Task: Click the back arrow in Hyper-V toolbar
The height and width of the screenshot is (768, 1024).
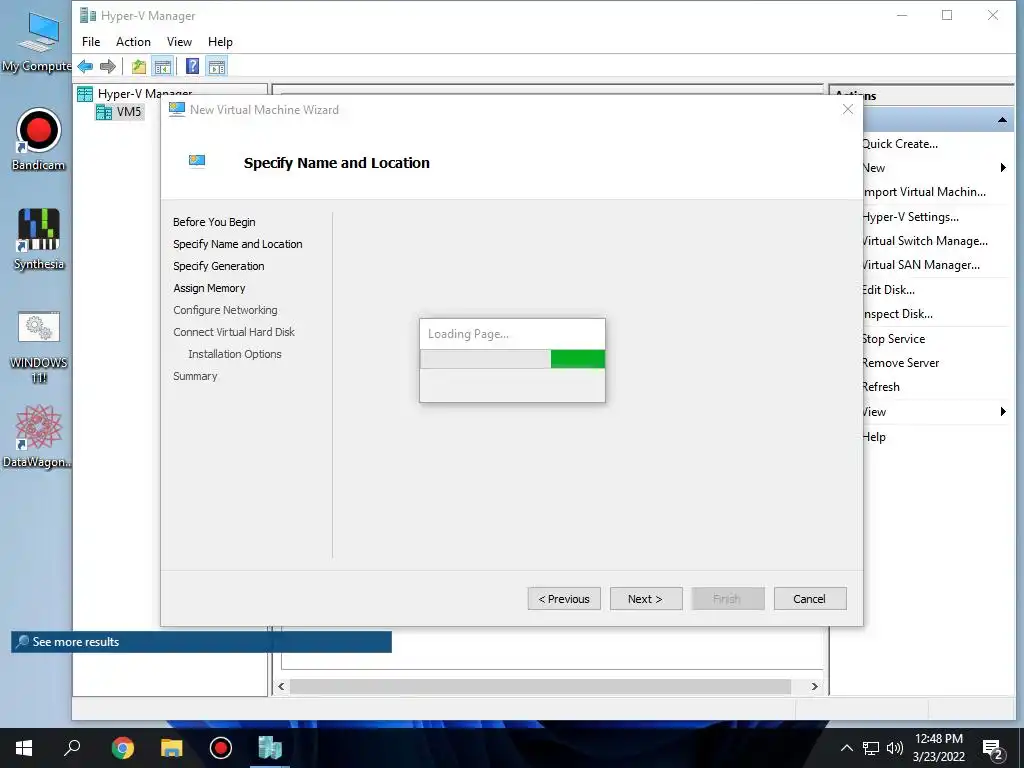Action: 85,67
